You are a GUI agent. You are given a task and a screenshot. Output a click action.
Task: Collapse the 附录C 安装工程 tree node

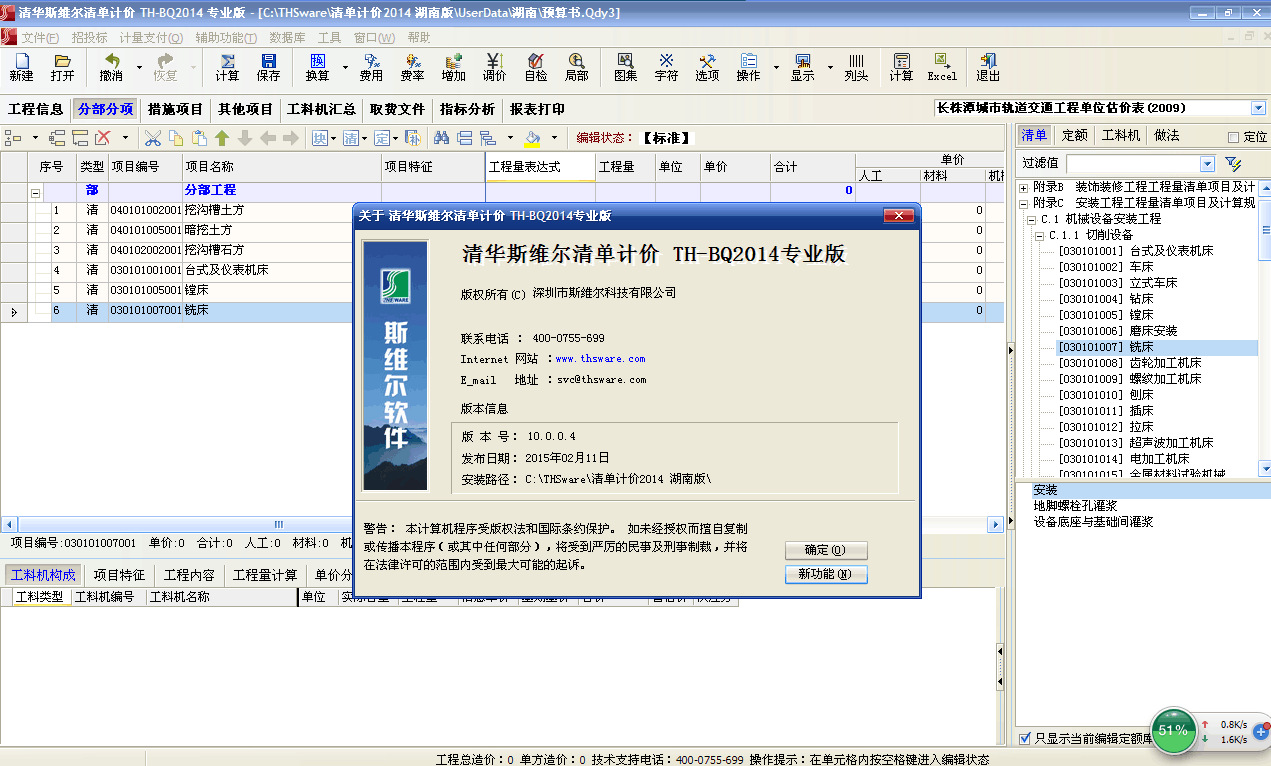coord(1023,203)
